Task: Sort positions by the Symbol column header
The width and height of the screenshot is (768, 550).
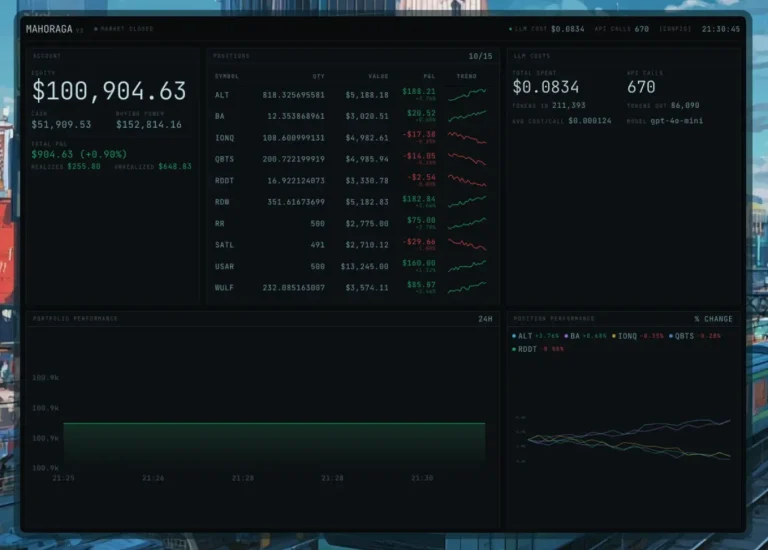Action: click(227, 76)
